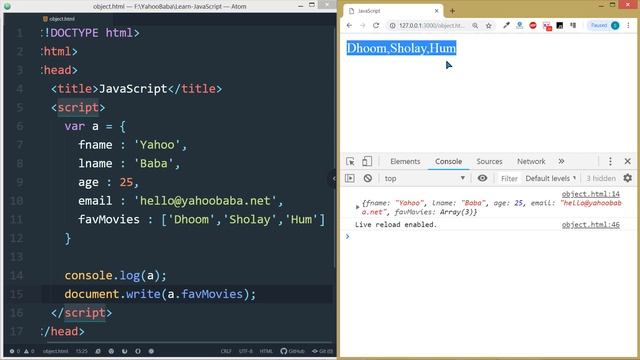Switch to the Console tab

pyautogui.click(x=448, y=161)
